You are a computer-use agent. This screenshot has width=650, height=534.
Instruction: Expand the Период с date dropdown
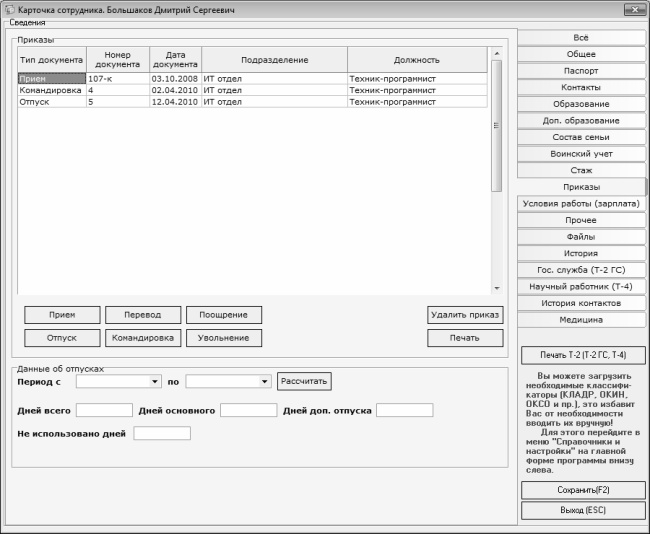coord(155,381)
